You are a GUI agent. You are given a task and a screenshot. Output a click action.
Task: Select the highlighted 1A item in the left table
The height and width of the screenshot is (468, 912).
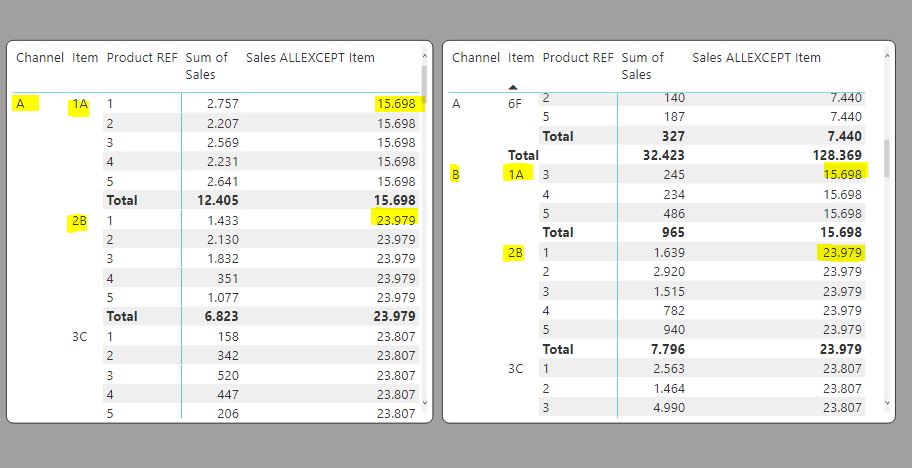coord(80,105)
